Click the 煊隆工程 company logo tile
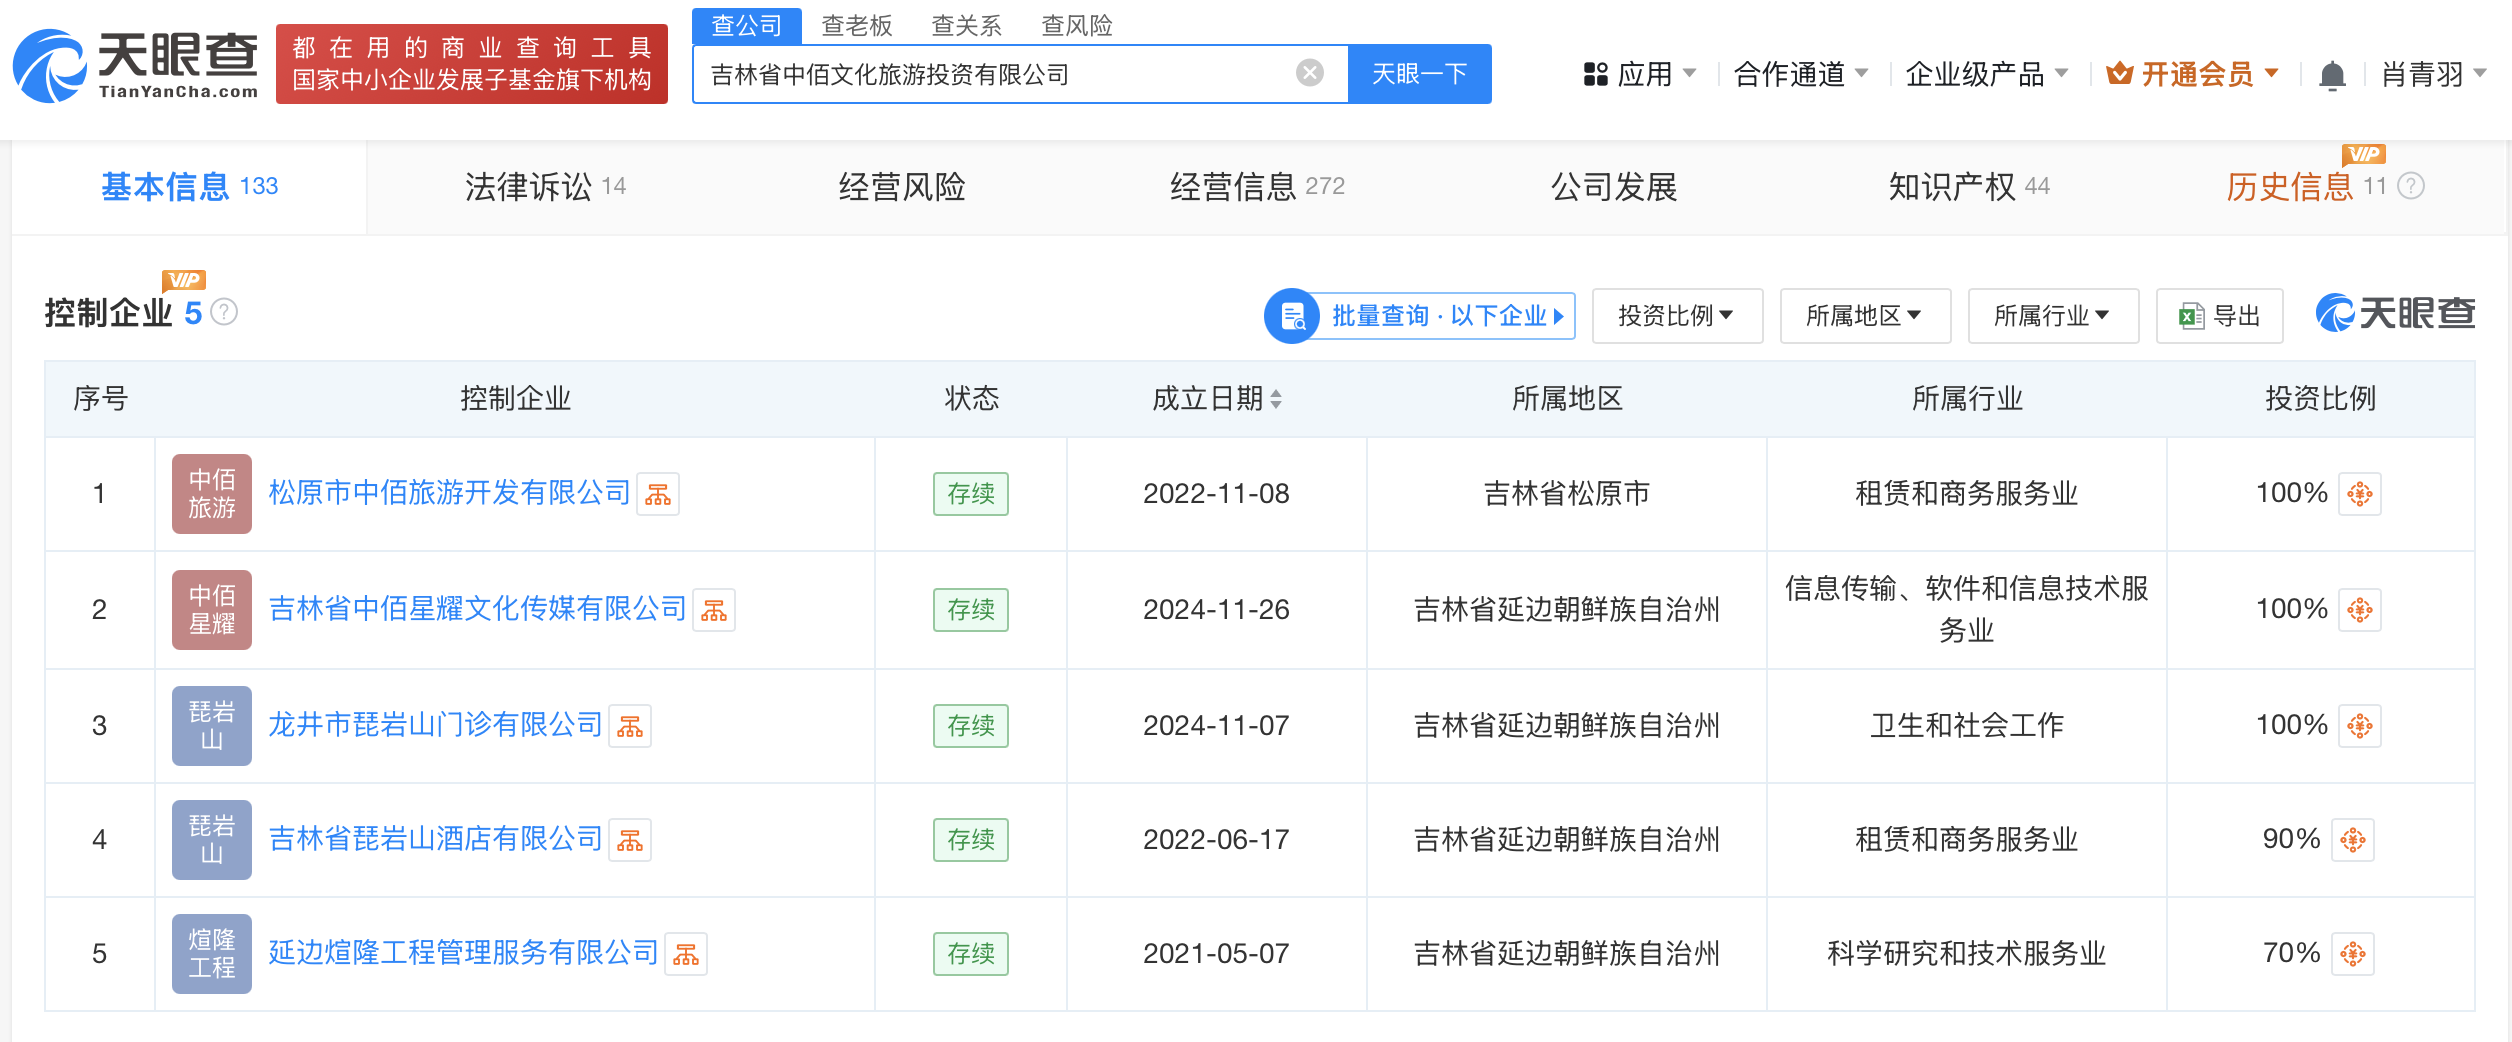 point(212,954)
